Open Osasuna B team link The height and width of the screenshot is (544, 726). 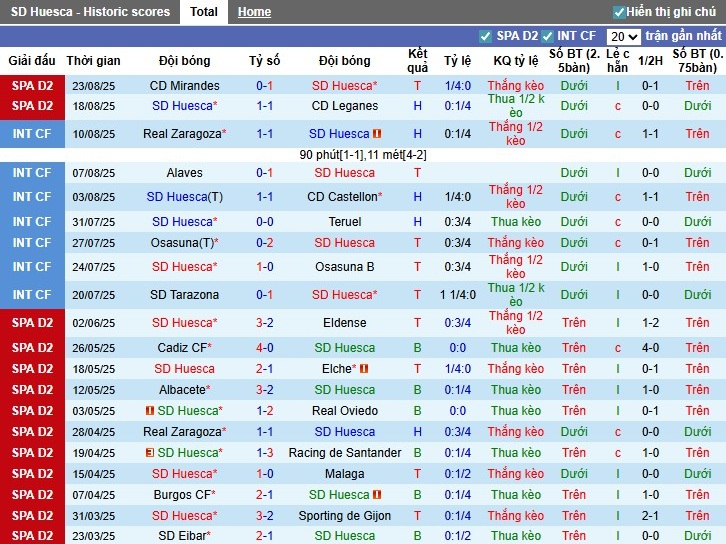pyautogui.click(x=344, y=267)
